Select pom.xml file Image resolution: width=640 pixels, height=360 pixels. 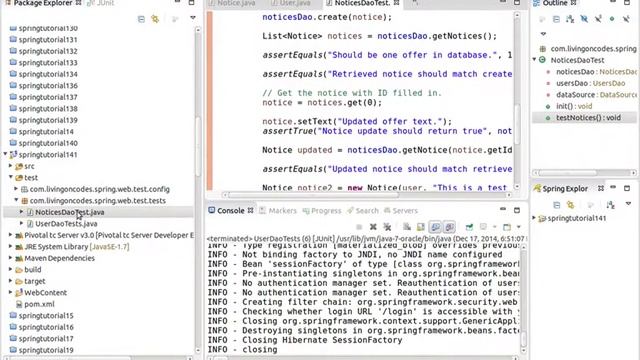(x=39, y=304)
